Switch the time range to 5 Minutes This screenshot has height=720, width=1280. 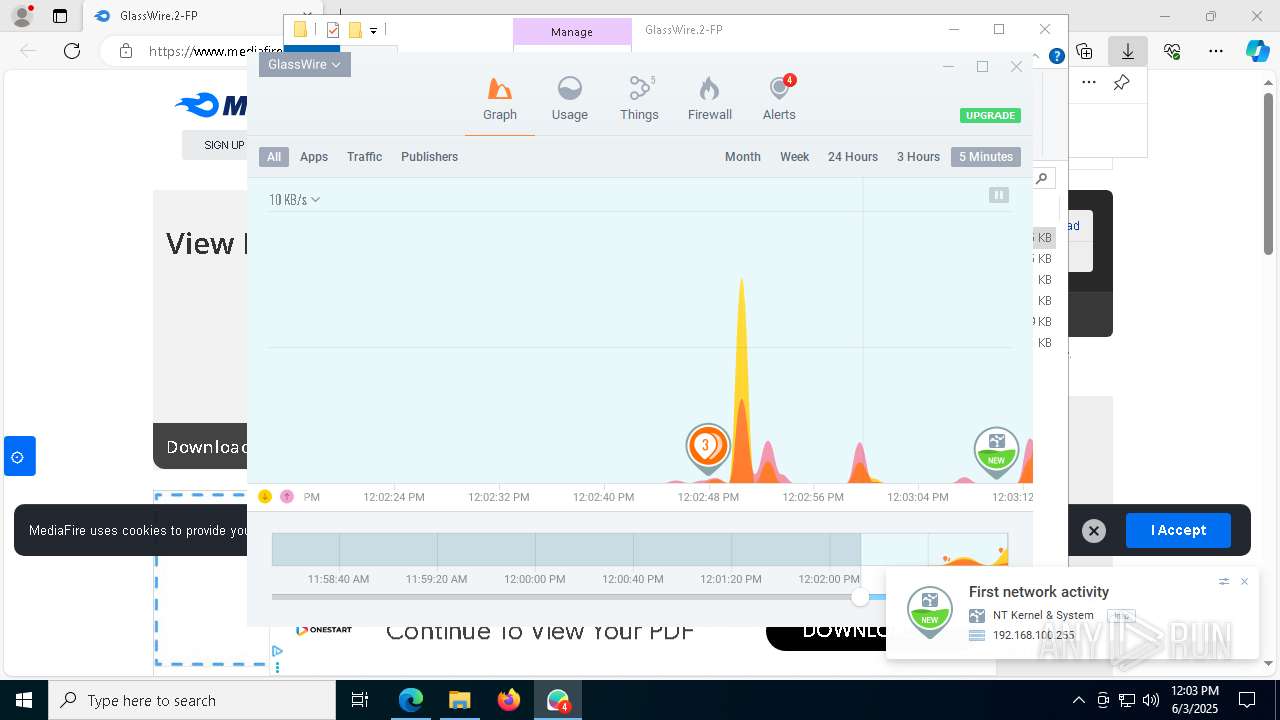coord(986,157)
